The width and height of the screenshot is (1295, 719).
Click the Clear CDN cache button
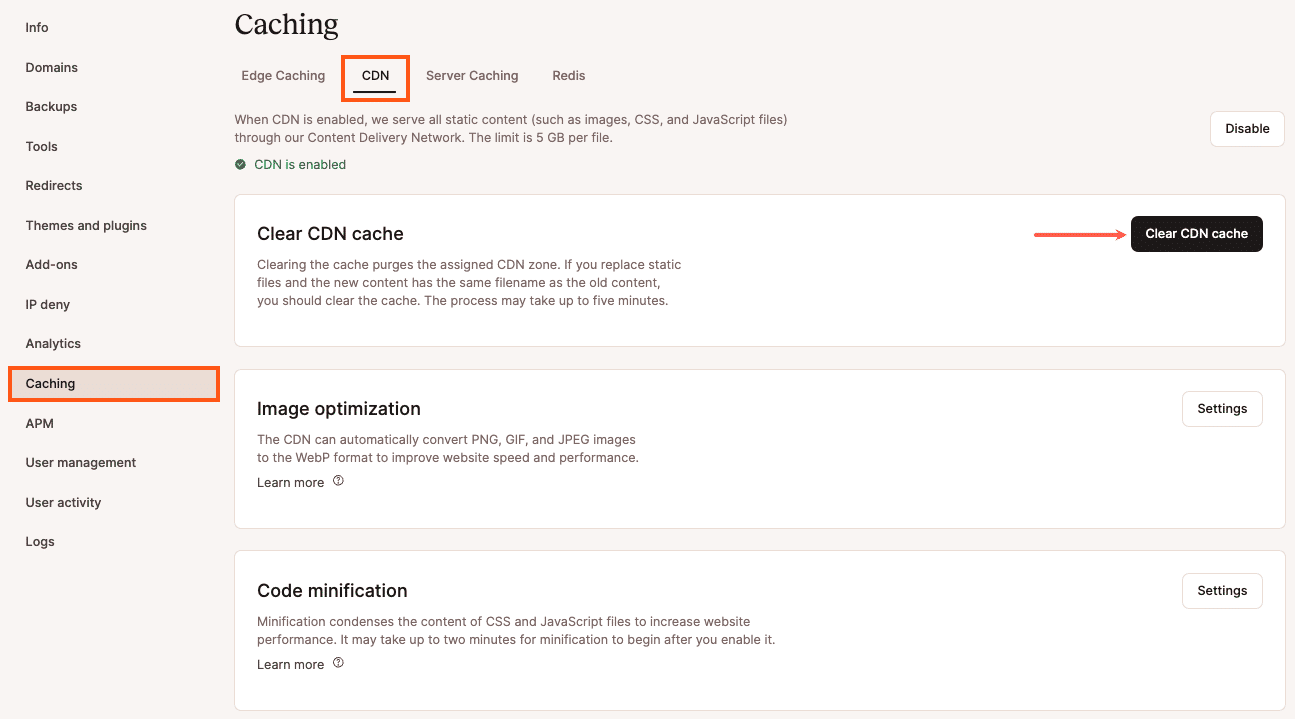tap(1197, 234)
